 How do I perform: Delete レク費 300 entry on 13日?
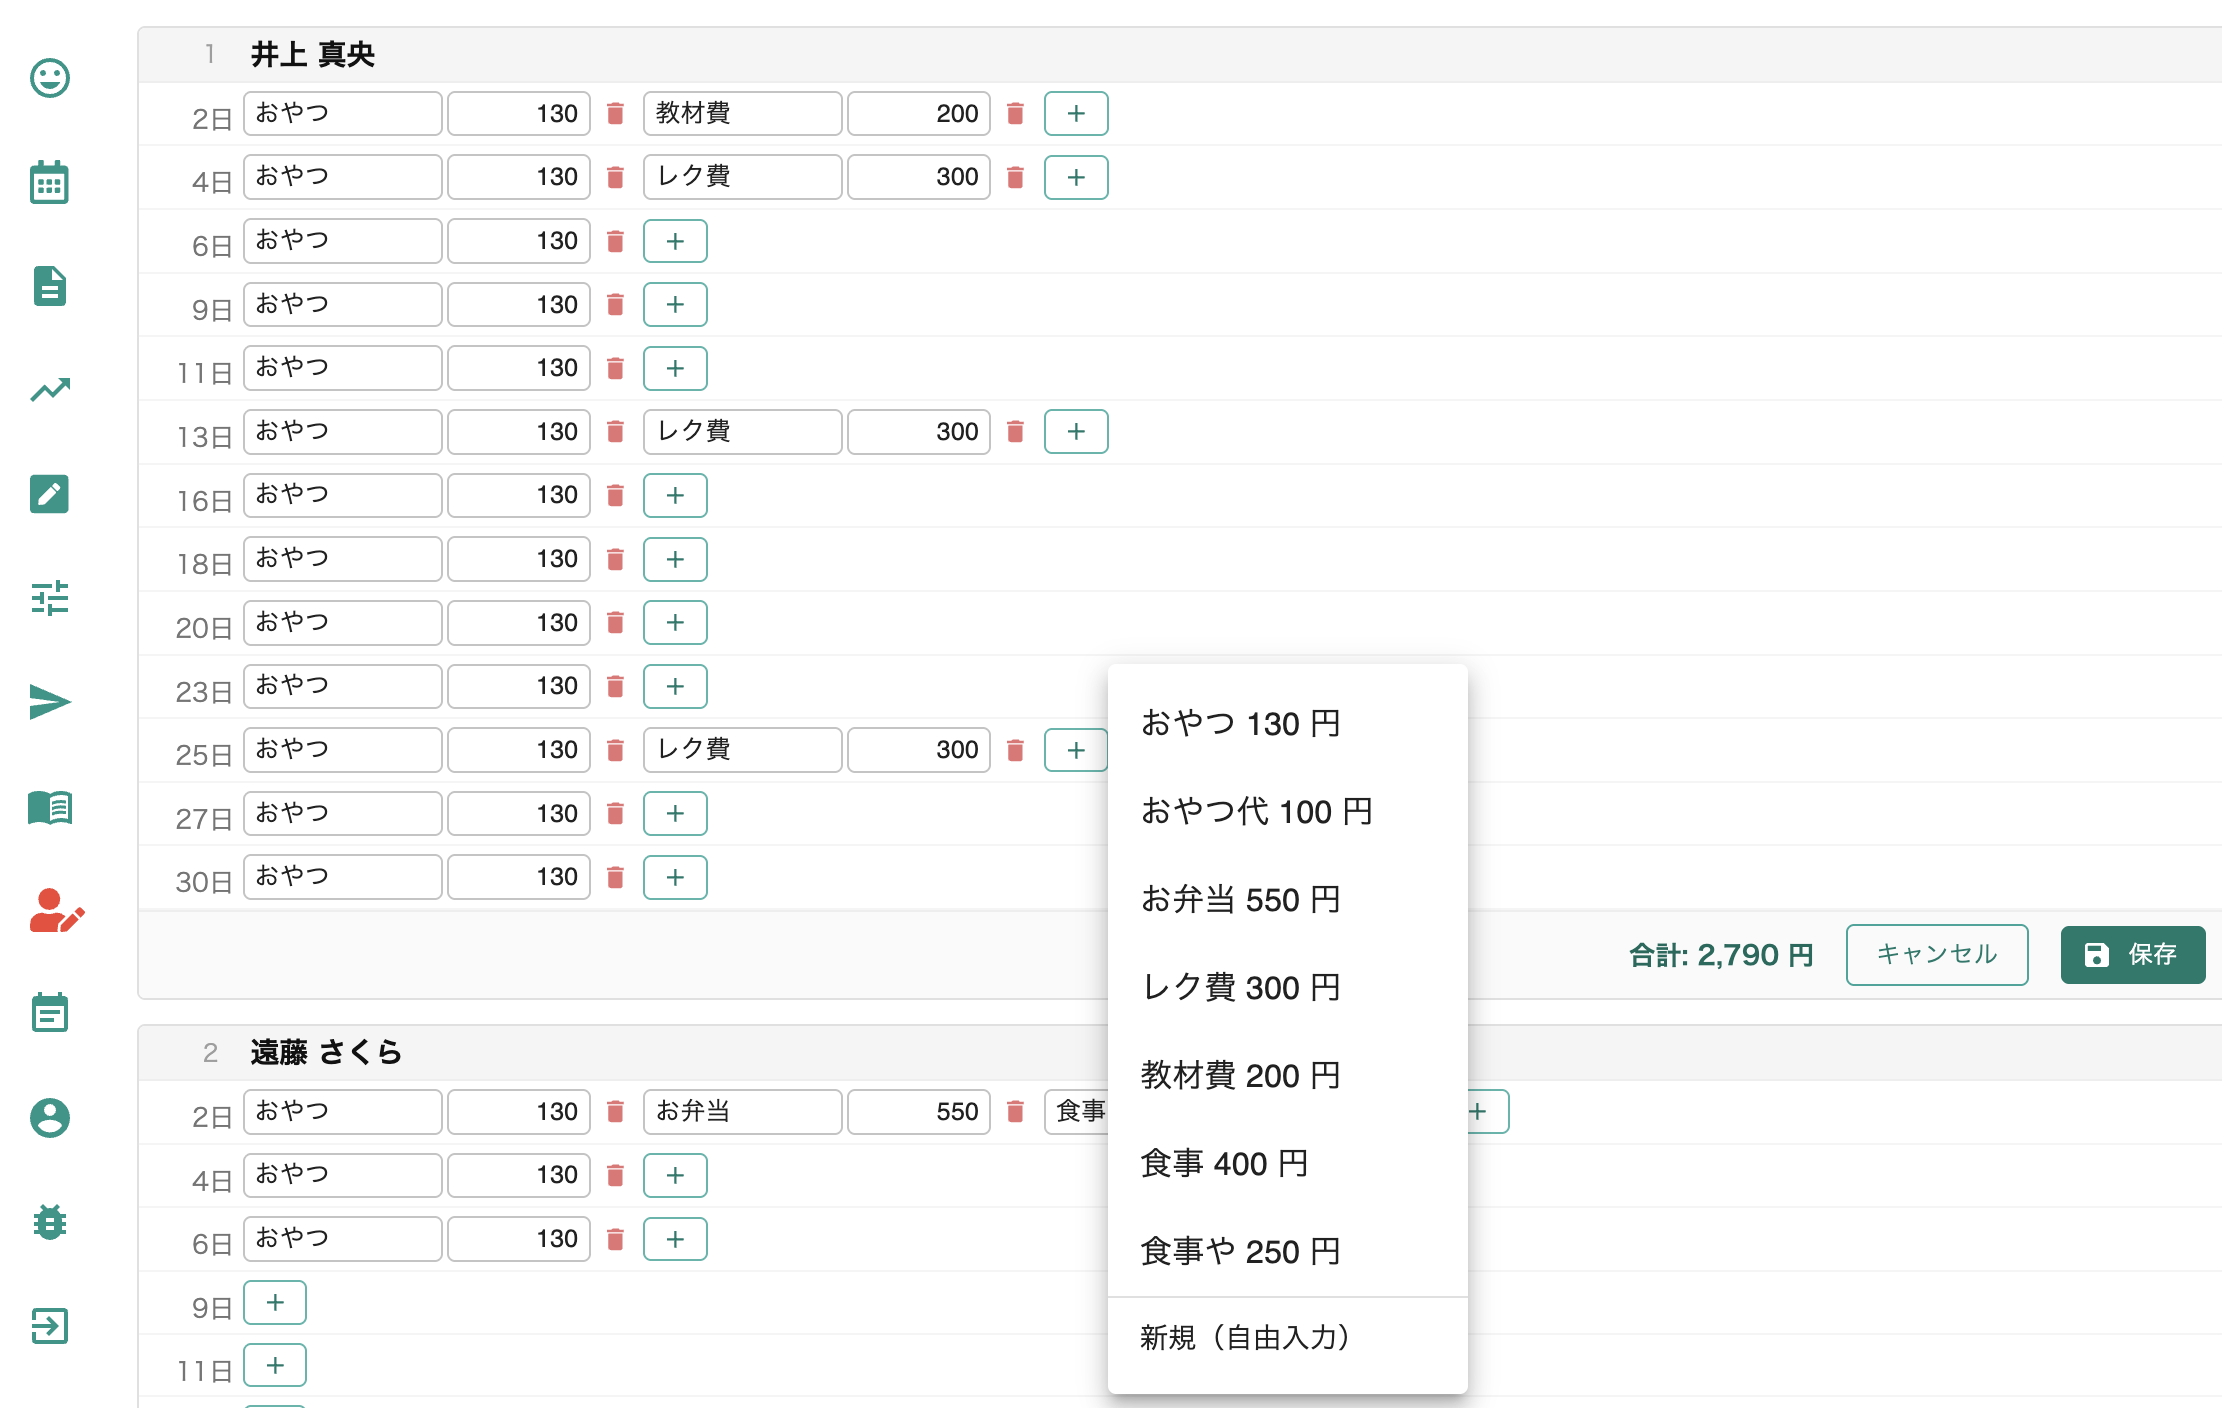(x=1015, y=432)
